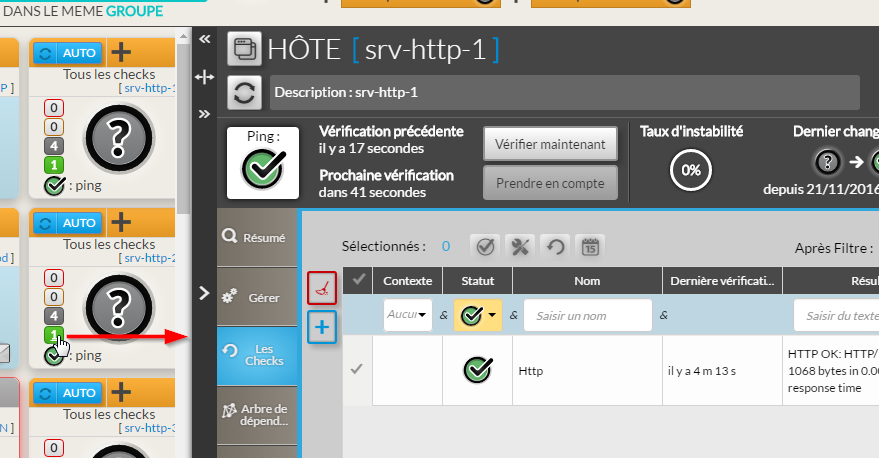The image size is (879, 458).
Task: Select the Http check row checkbox
Action: coord(358,370)
